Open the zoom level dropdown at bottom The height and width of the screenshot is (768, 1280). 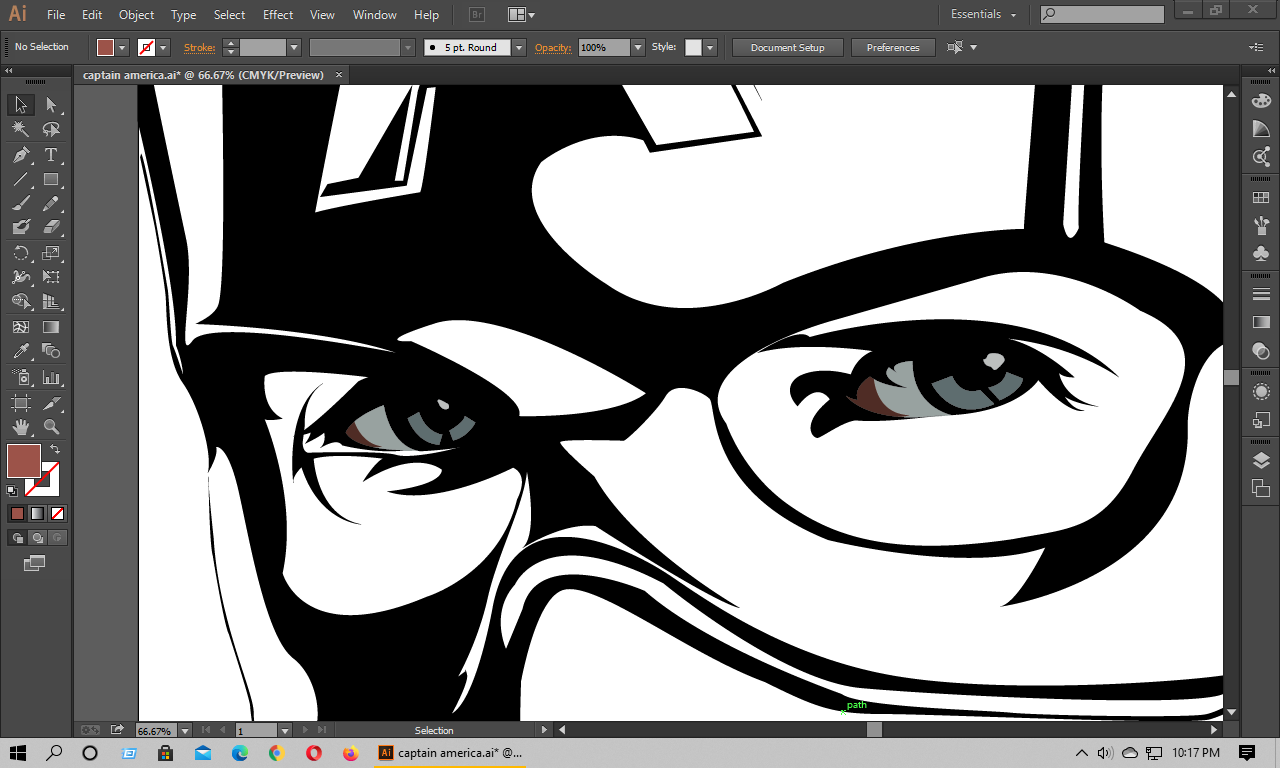pyautogui.click(x=184, y=731)
